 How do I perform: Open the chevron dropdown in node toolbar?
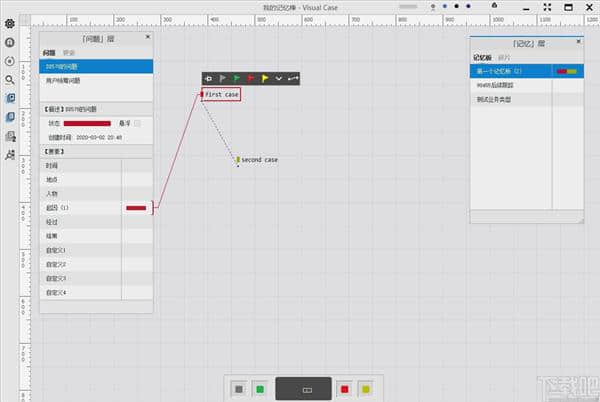pos(279,78)
